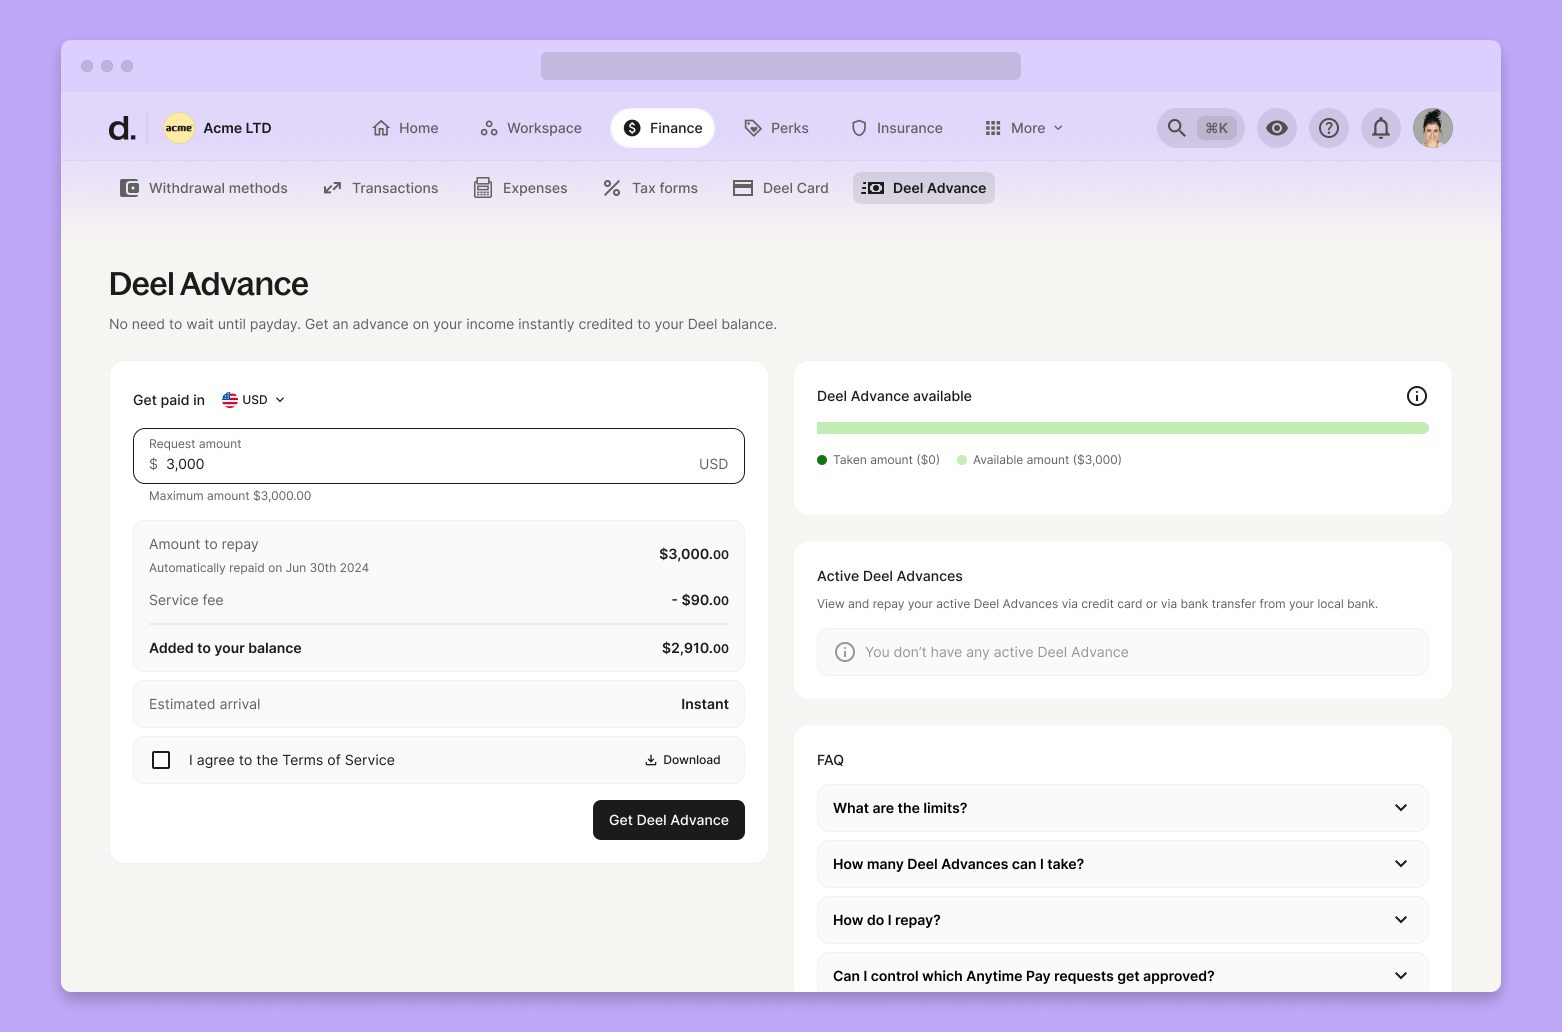This screenshot has height=1032, width=1562.
Task: Click the user profile avatar
Action: (1432, 128)
